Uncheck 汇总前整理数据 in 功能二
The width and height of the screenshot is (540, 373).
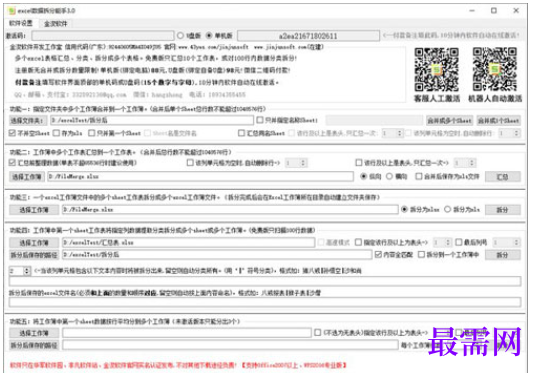(x=12, y=163)
